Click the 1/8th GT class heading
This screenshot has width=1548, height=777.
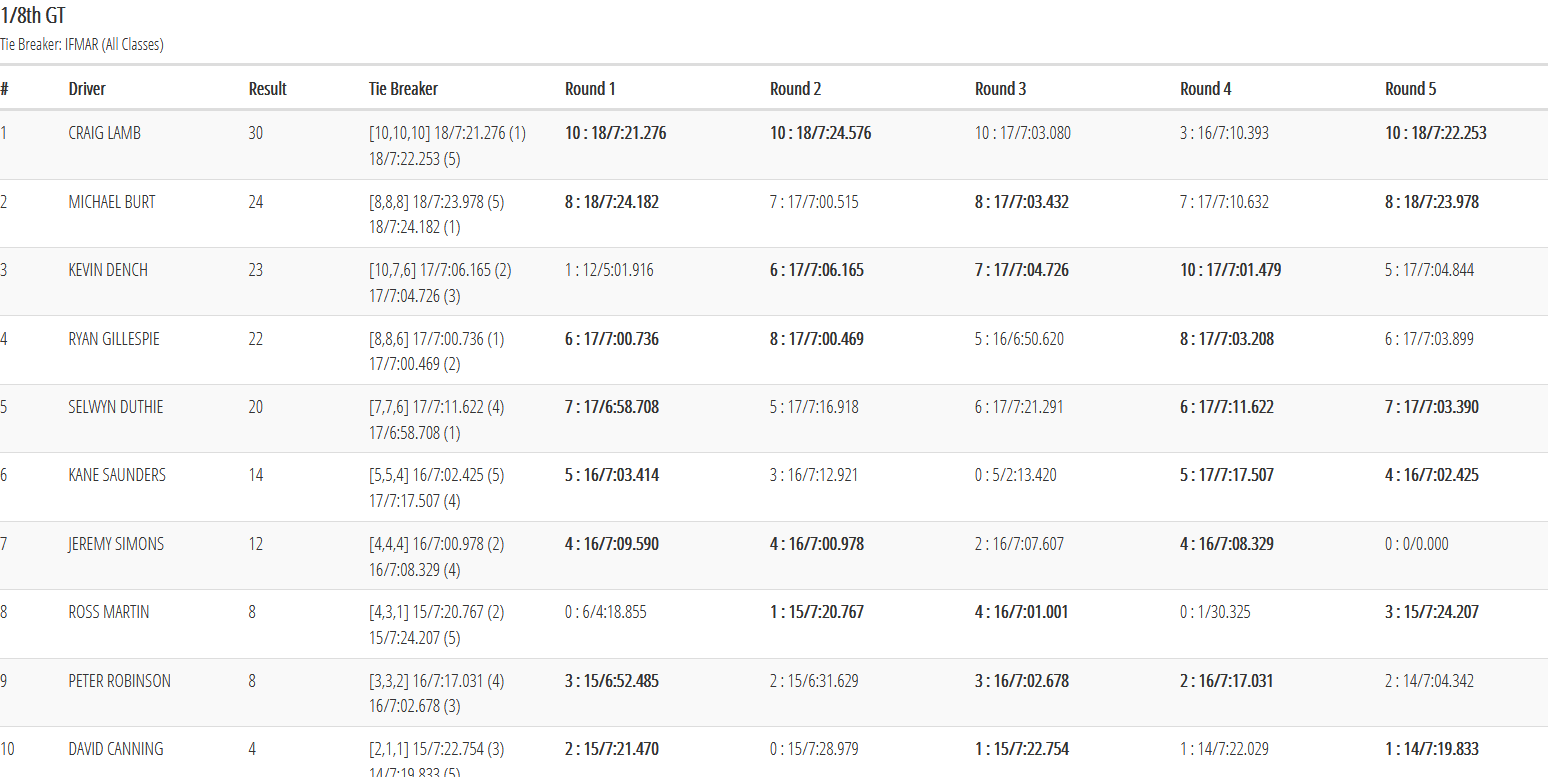(x=34, y=16)
